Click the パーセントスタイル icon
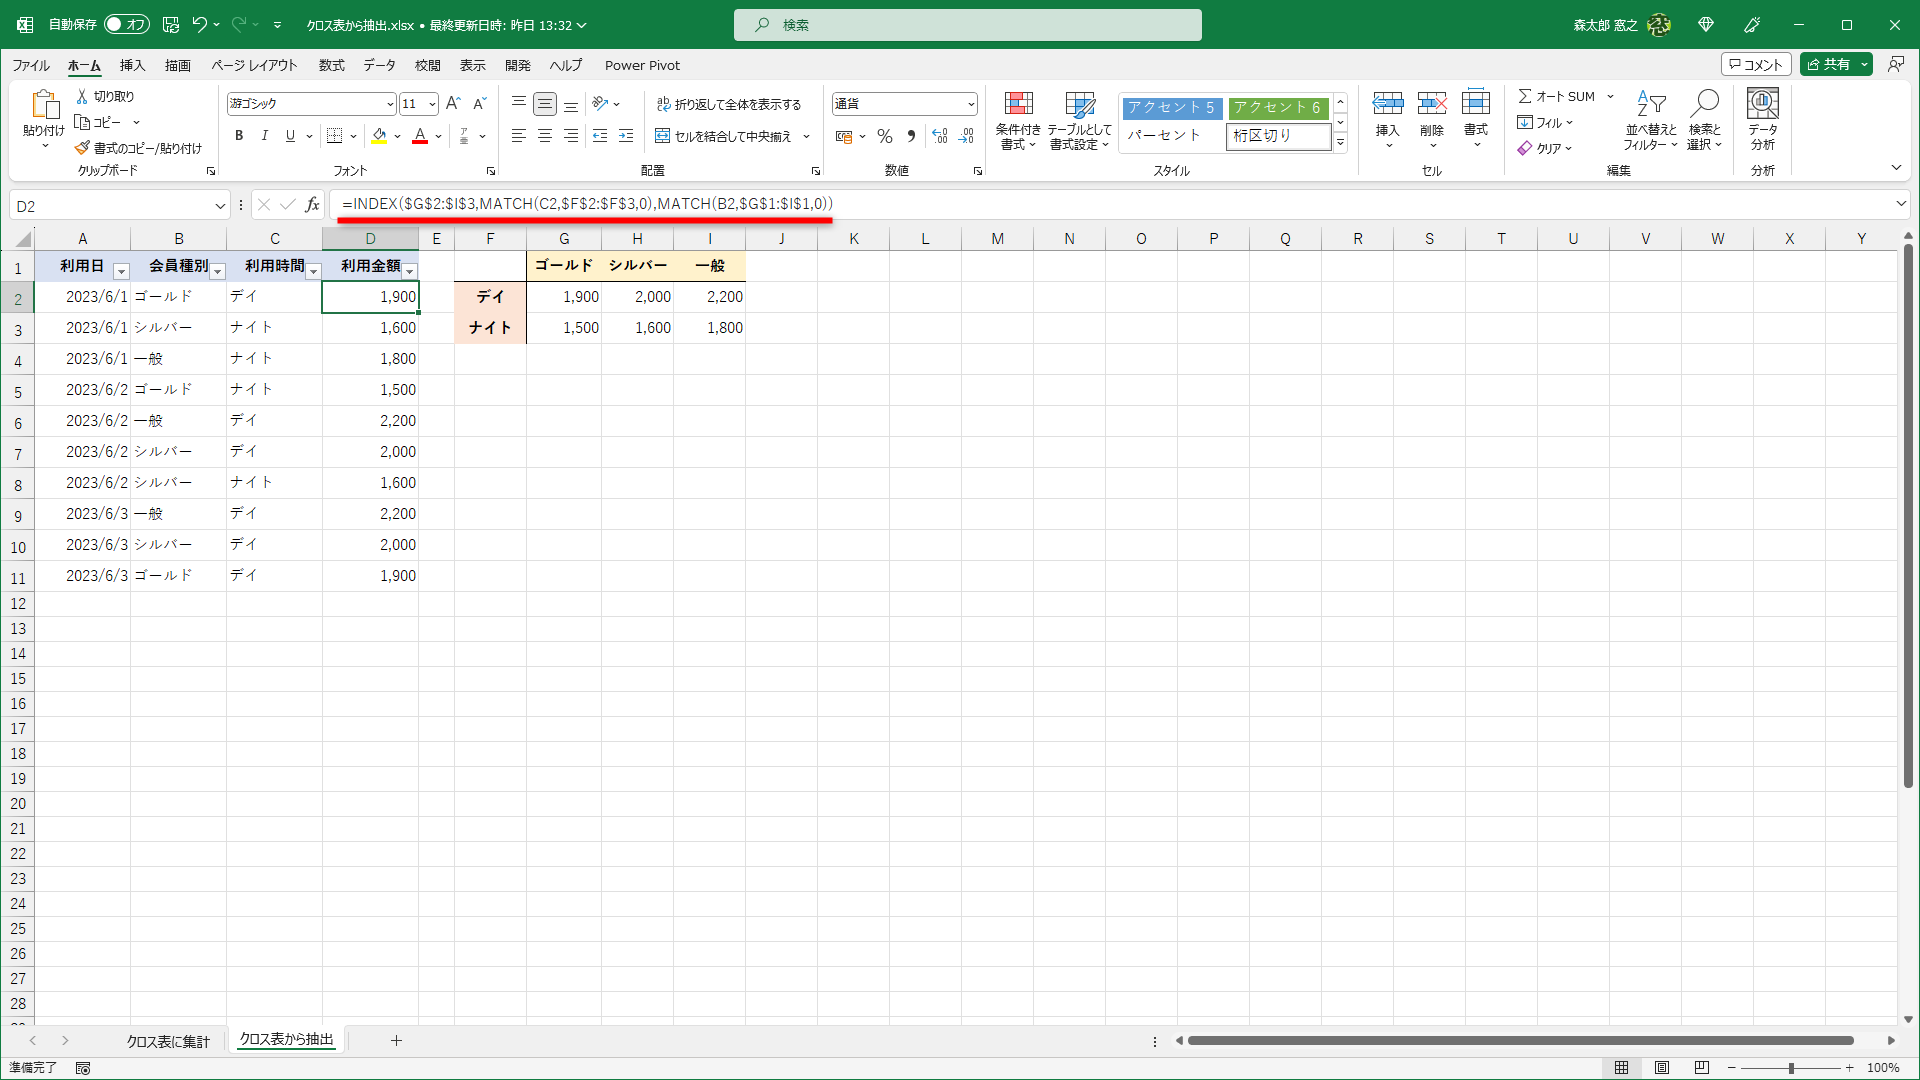This screenshot has width=1920, height=1080. [884, 136]
